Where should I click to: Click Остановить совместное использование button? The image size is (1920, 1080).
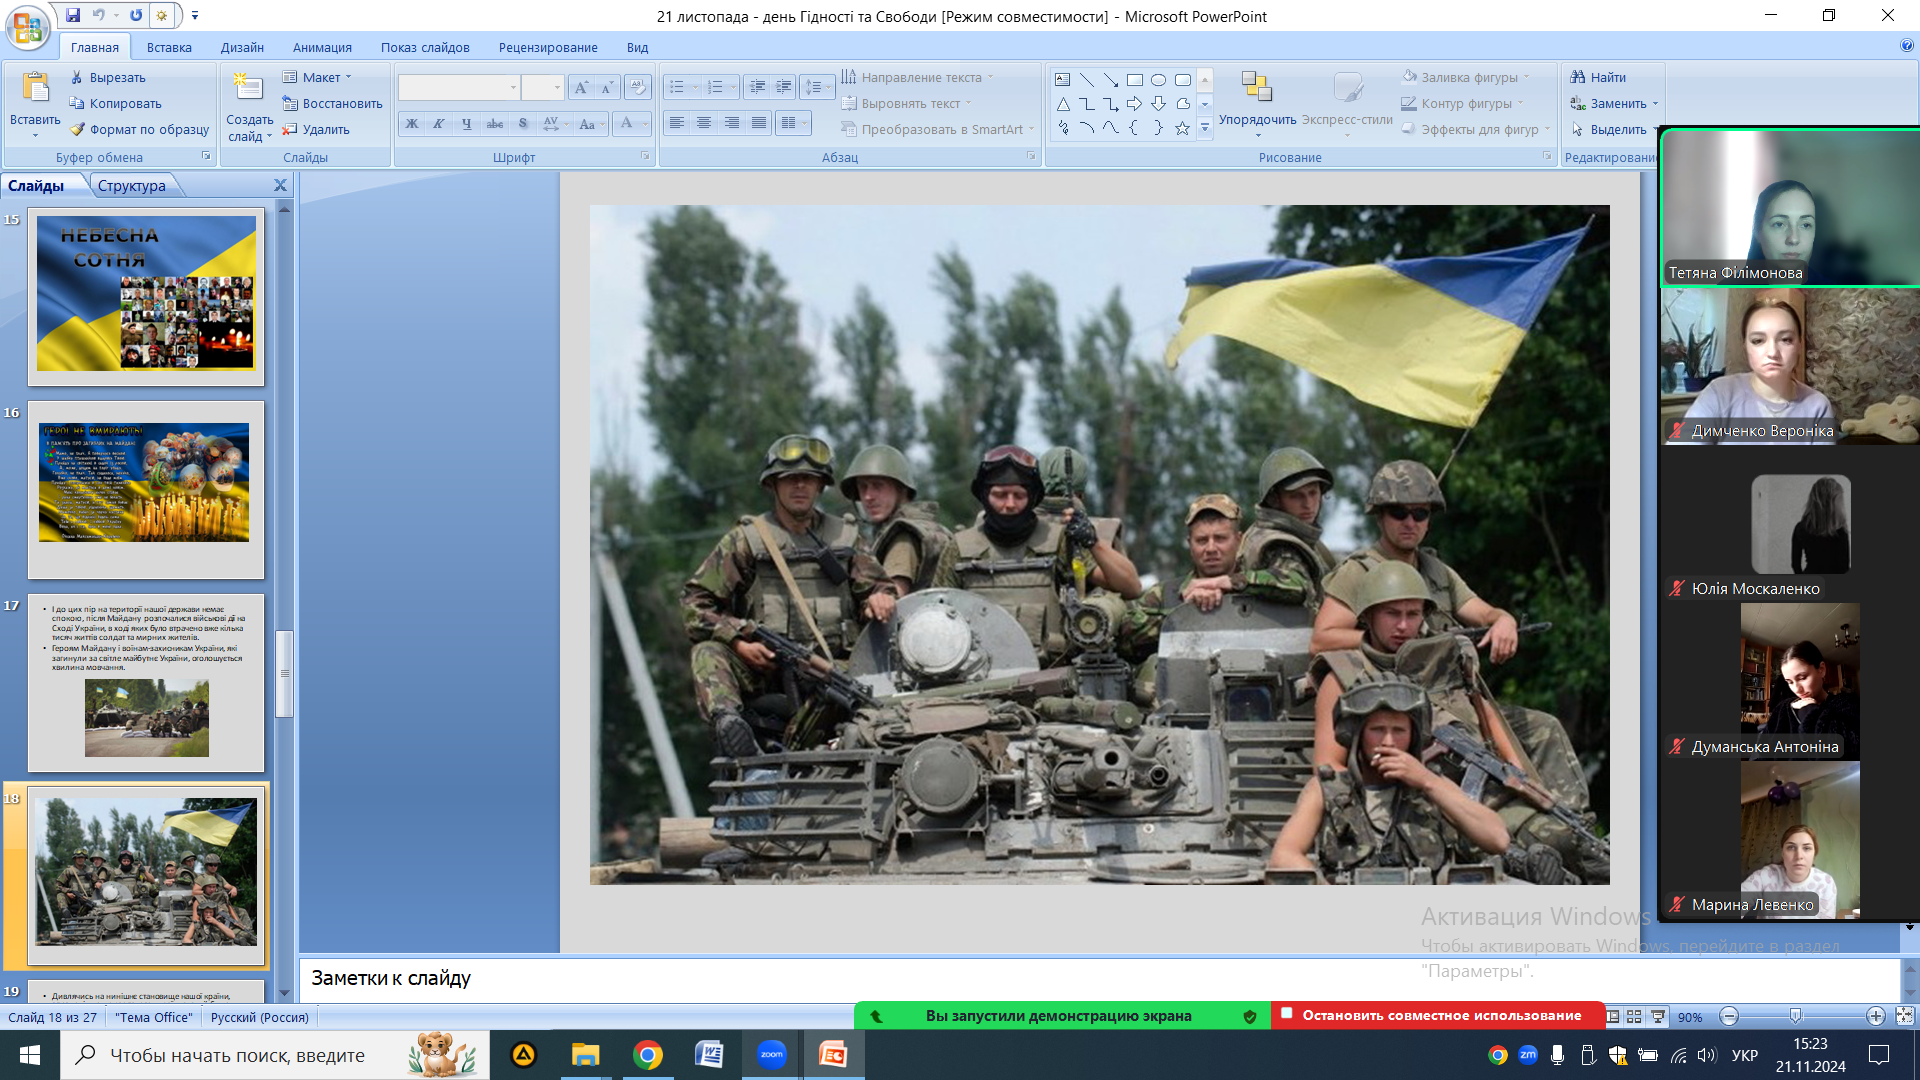1438,1015
